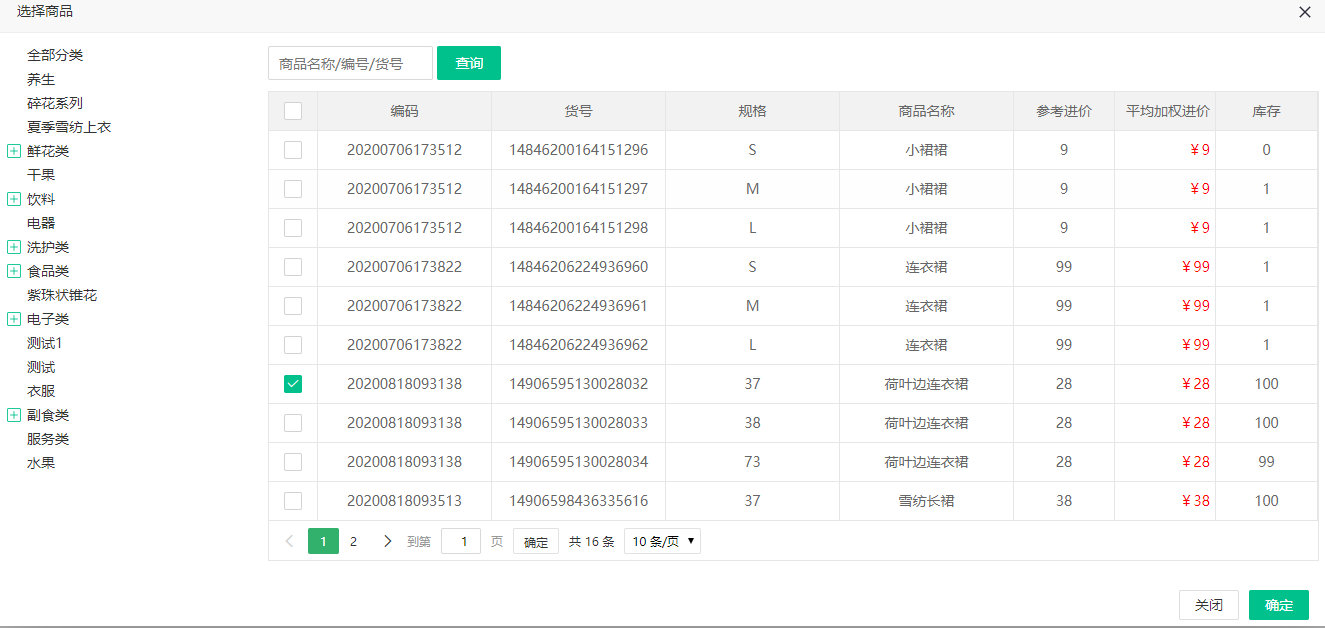Go to next page using arrow icon
The height and width of the screenshot is (628, 1325).
pyautogui.click(x=388, y=541)
